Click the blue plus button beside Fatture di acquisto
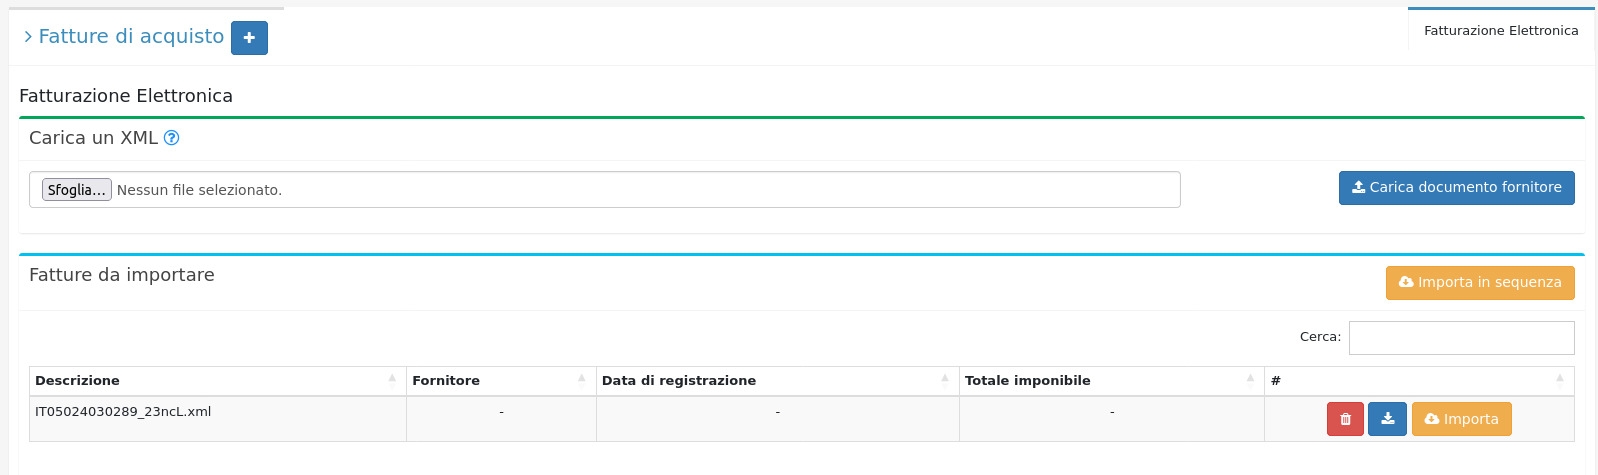Image resolution: width=1598 pixels, height=475 pixels. pos(249,38)
